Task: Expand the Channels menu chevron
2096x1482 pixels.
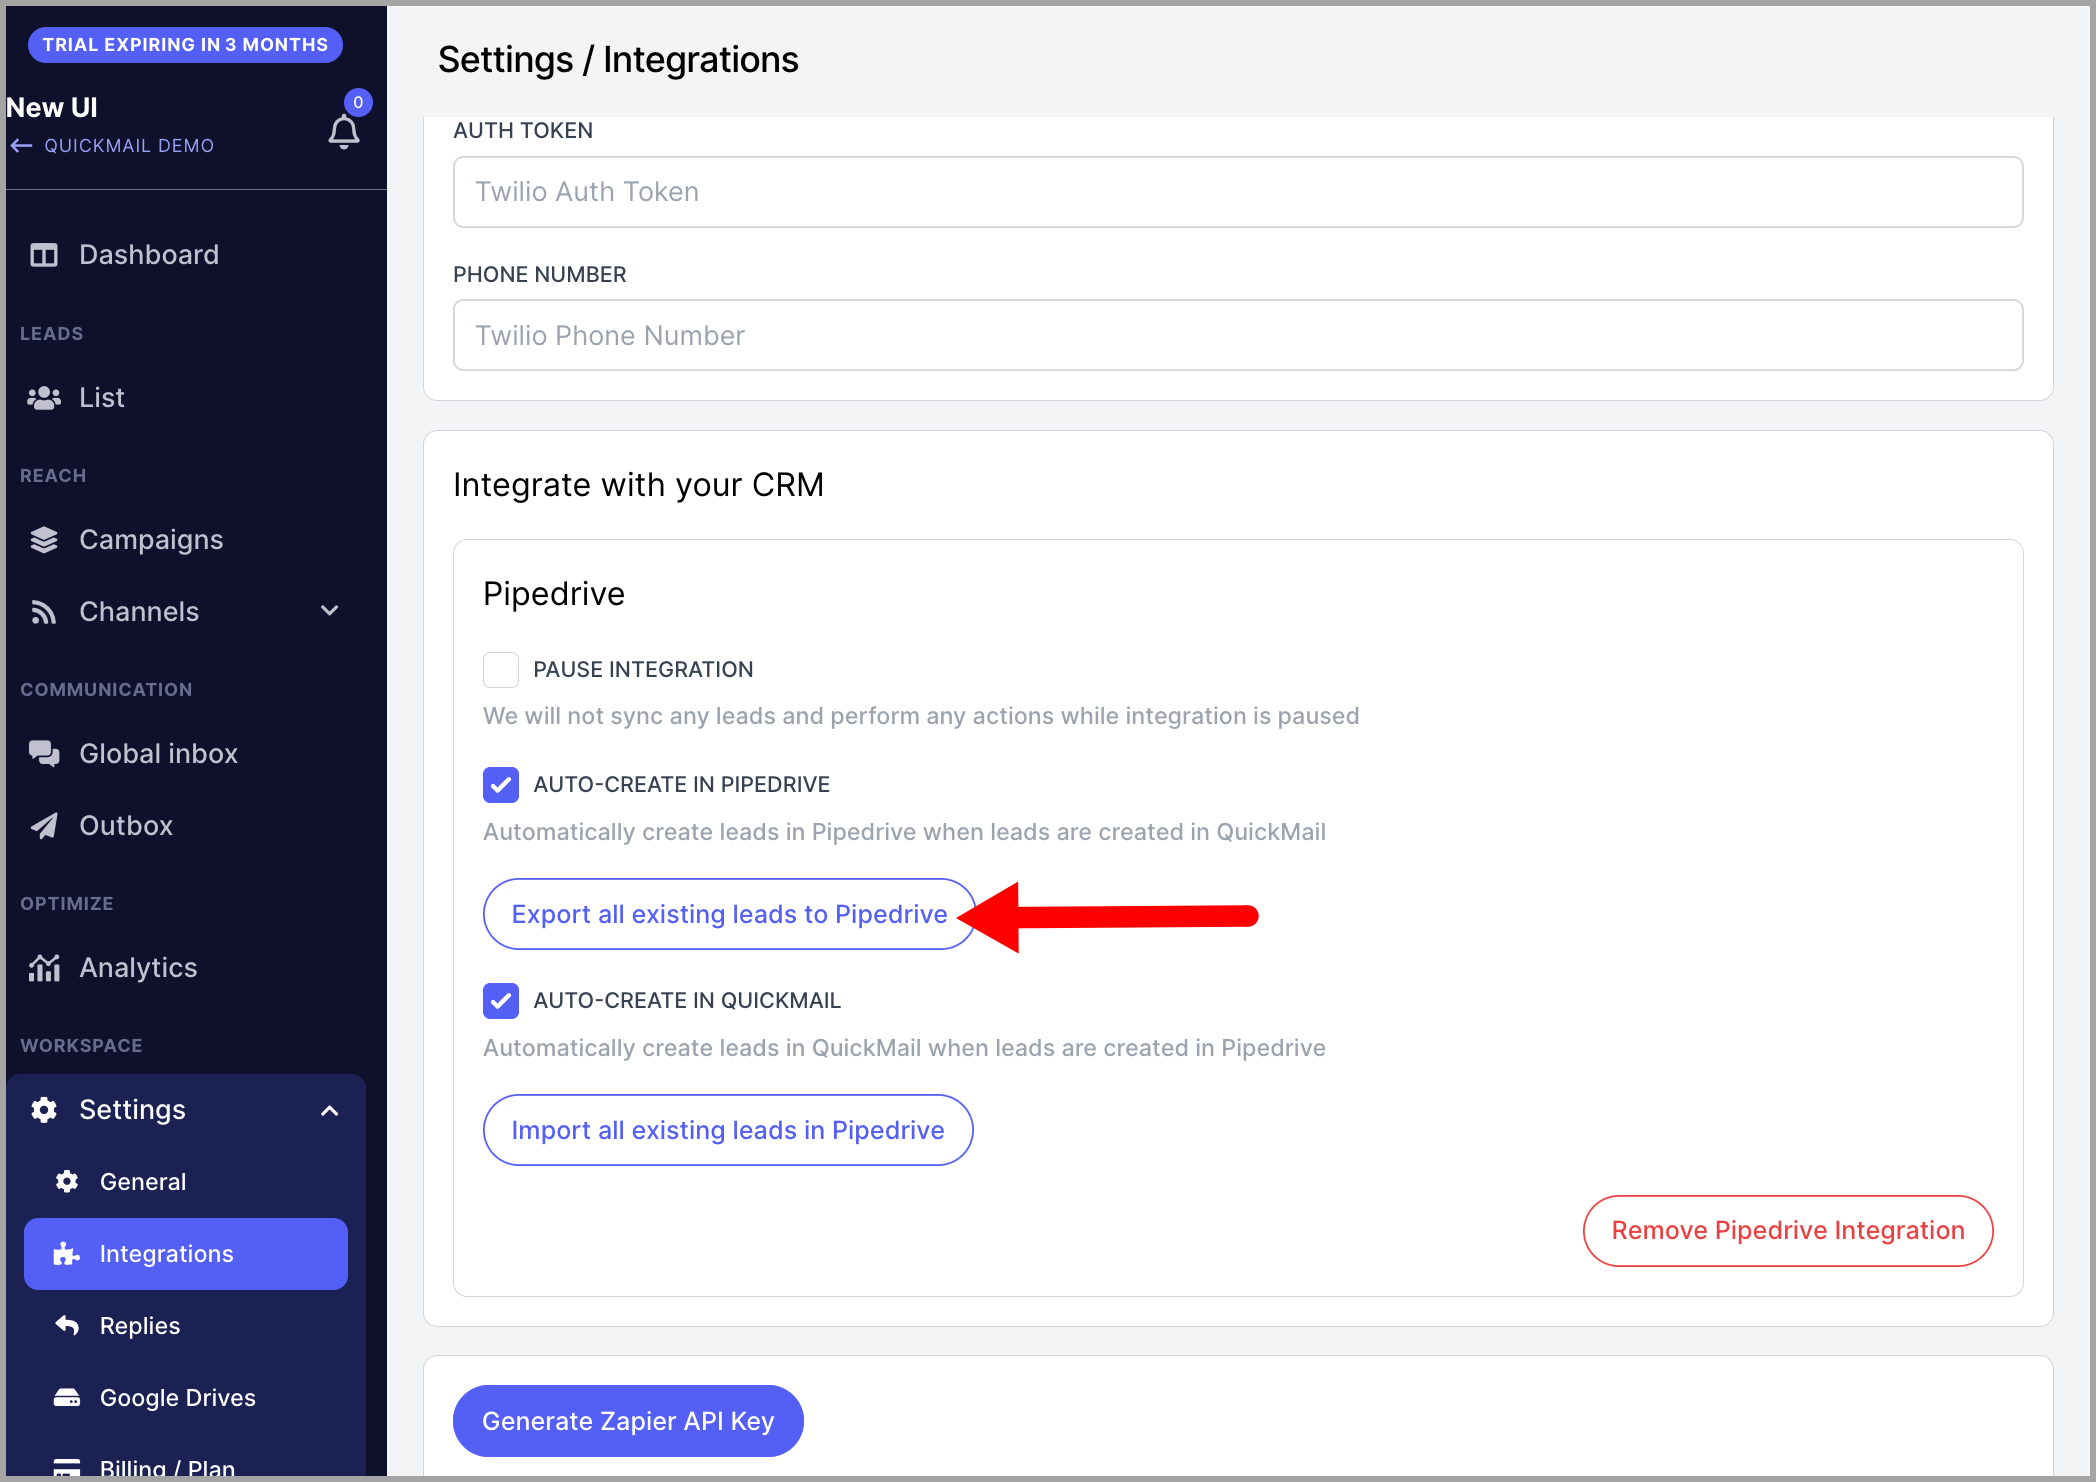Action: coord(330,611)
